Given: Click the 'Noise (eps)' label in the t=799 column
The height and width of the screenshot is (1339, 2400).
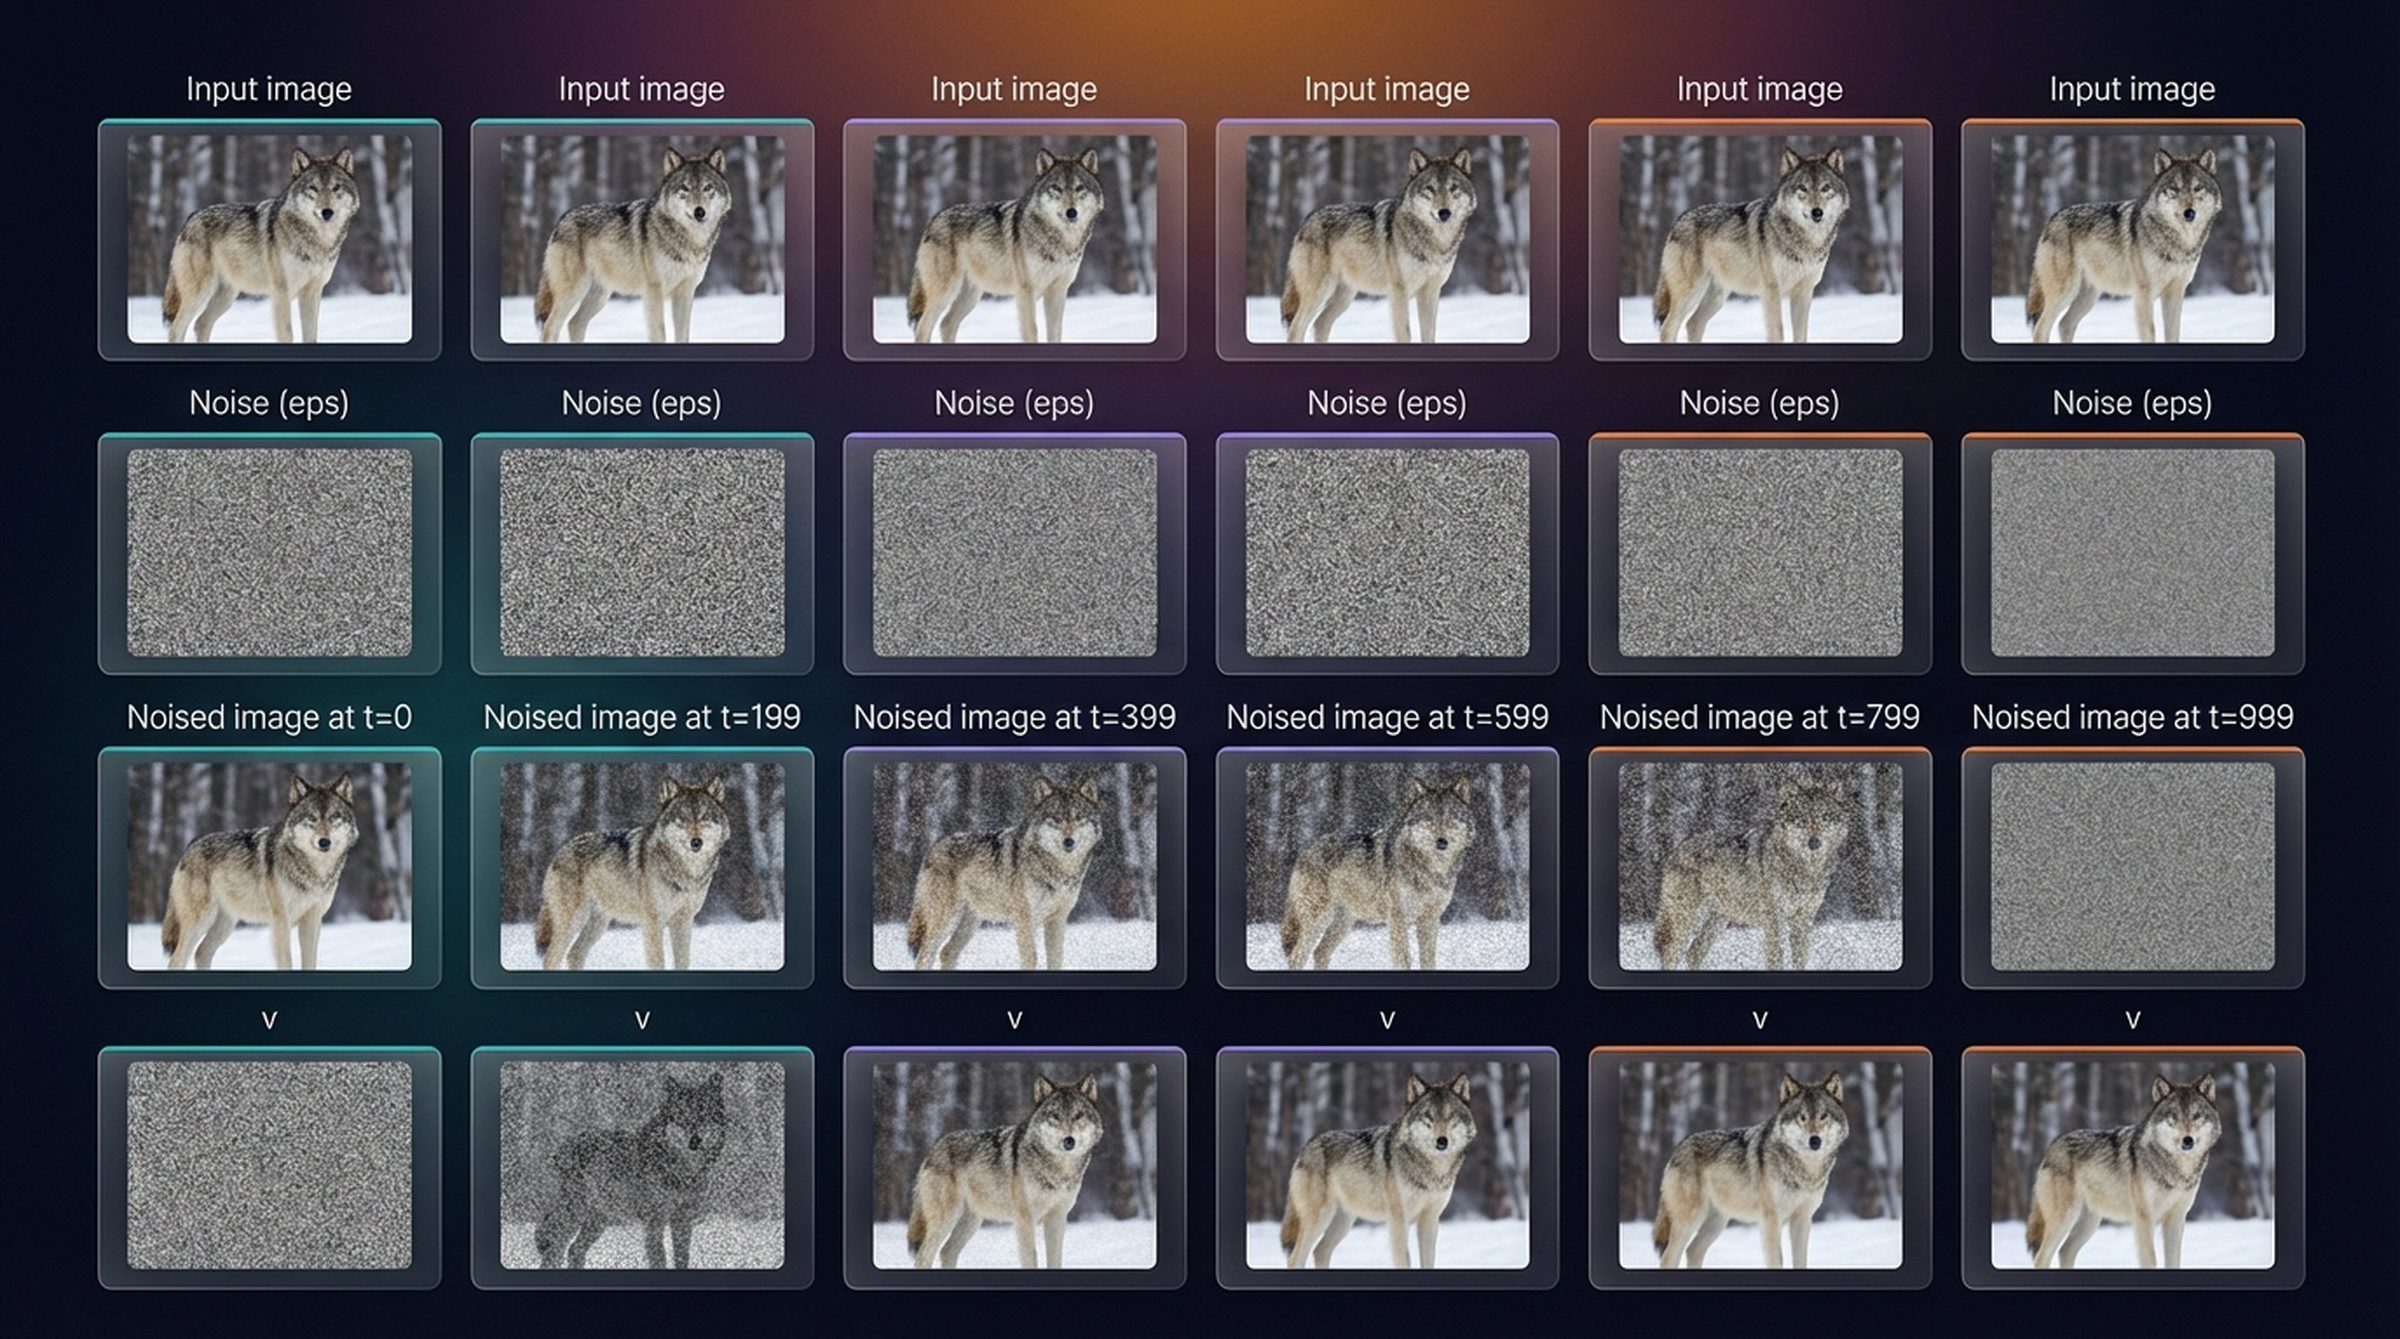Looking at the screenshot, I should 1760,404.
